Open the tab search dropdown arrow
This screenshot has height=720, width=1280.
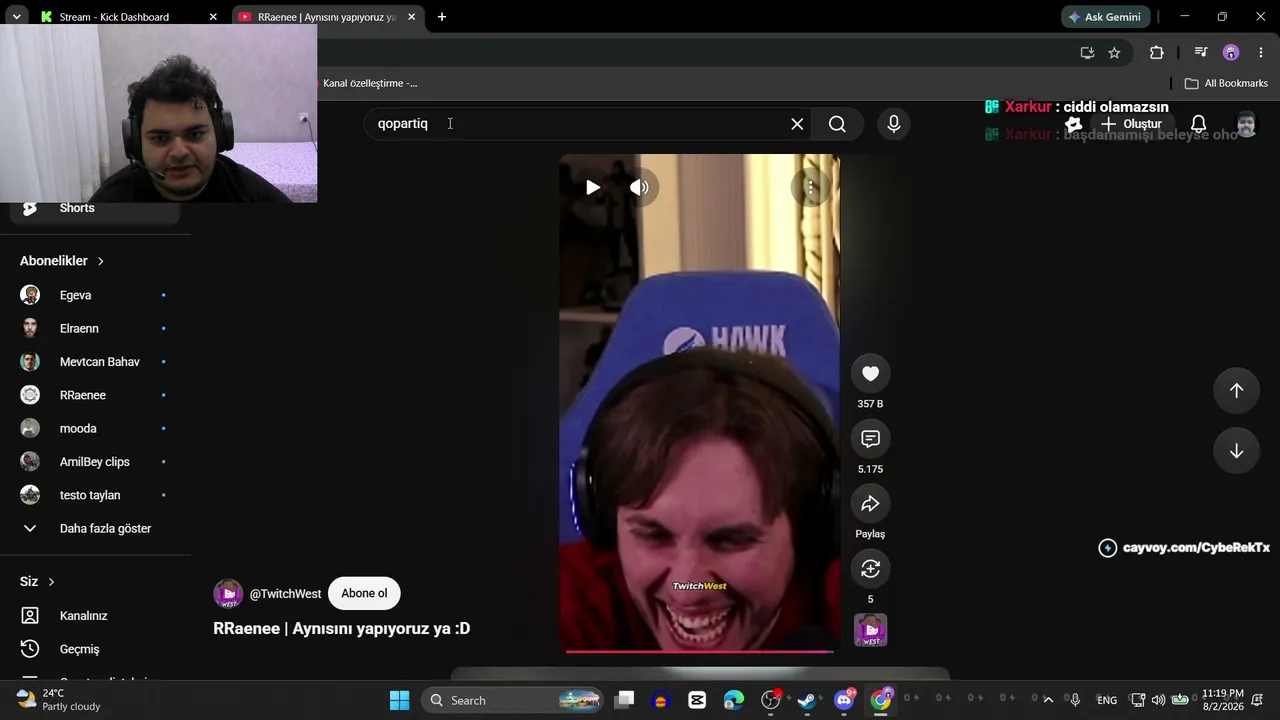click(x=16, y=17)
